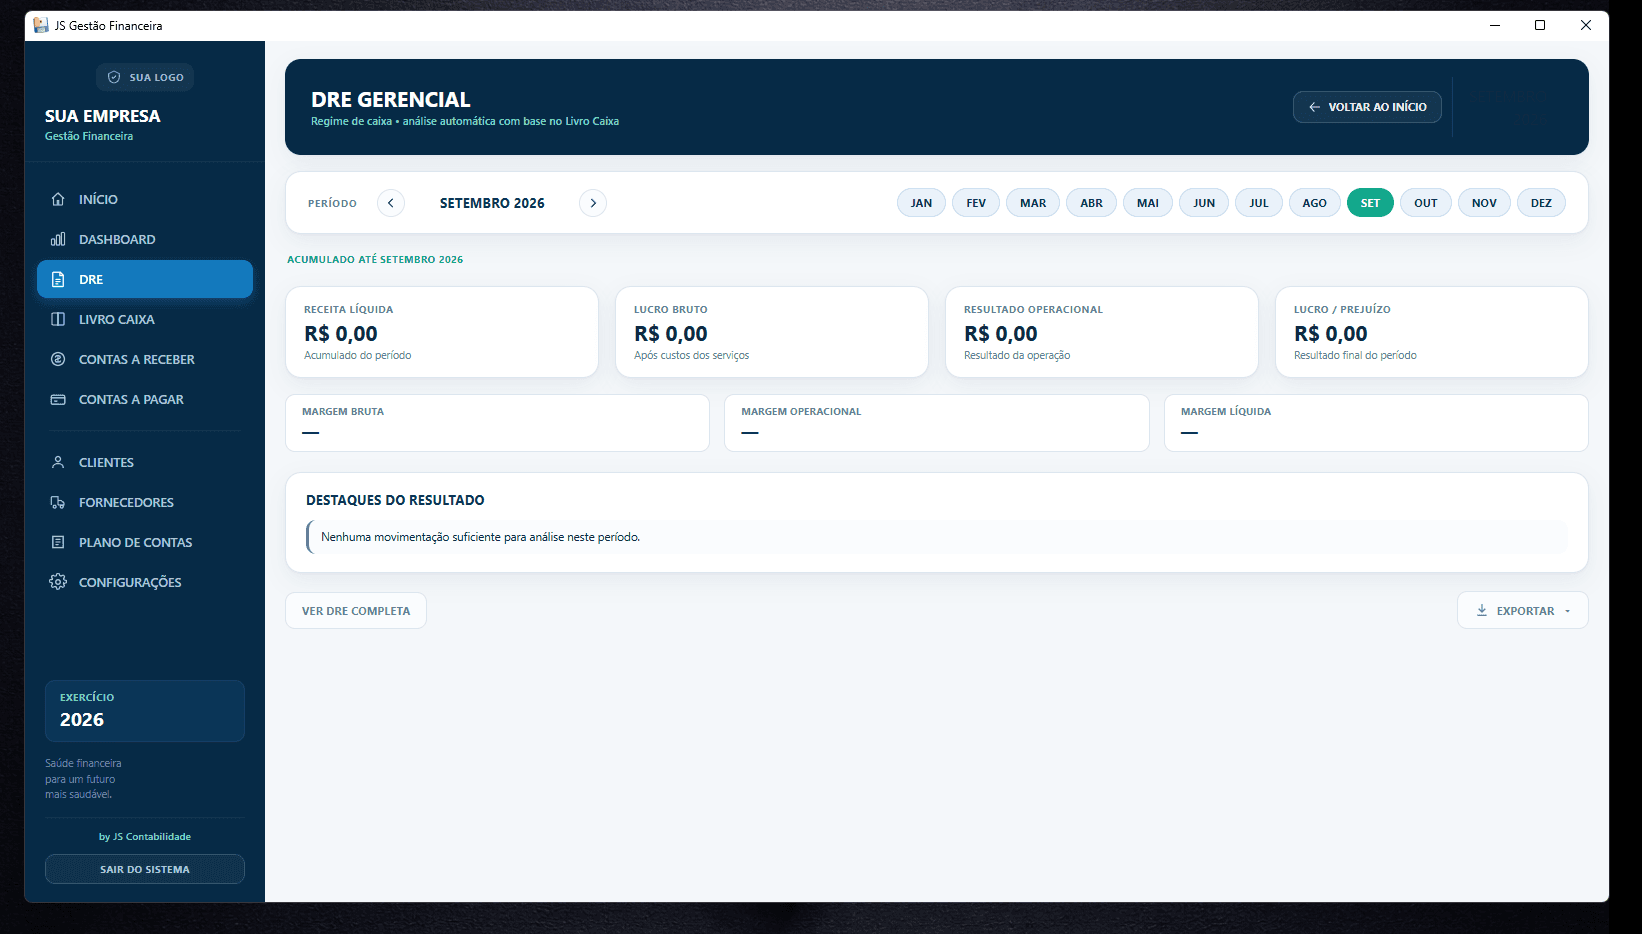Click 'by JS Contabilidade' credit text
The width and height of the screenshot is (1642, 934).
145,837
